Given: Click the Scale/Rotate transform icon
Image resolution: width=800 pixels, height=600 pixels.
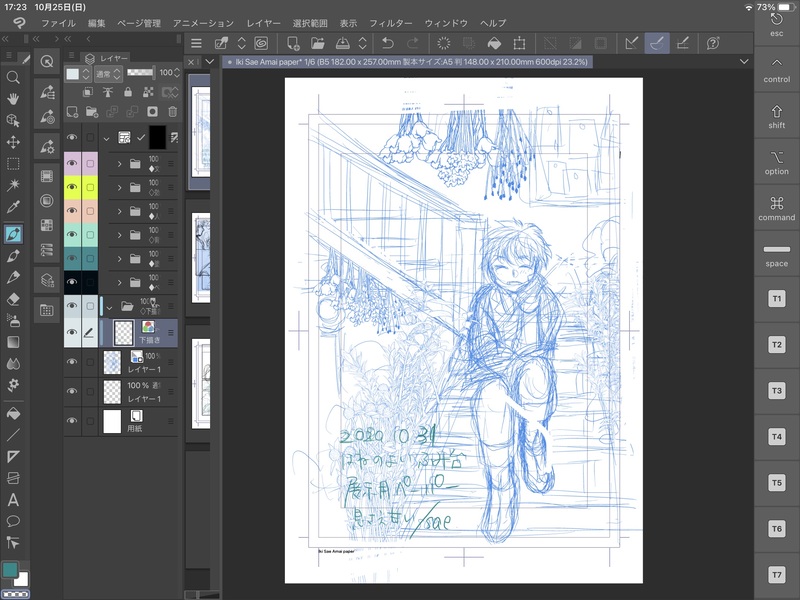Looking at the screenshot, I should (519, 43).
